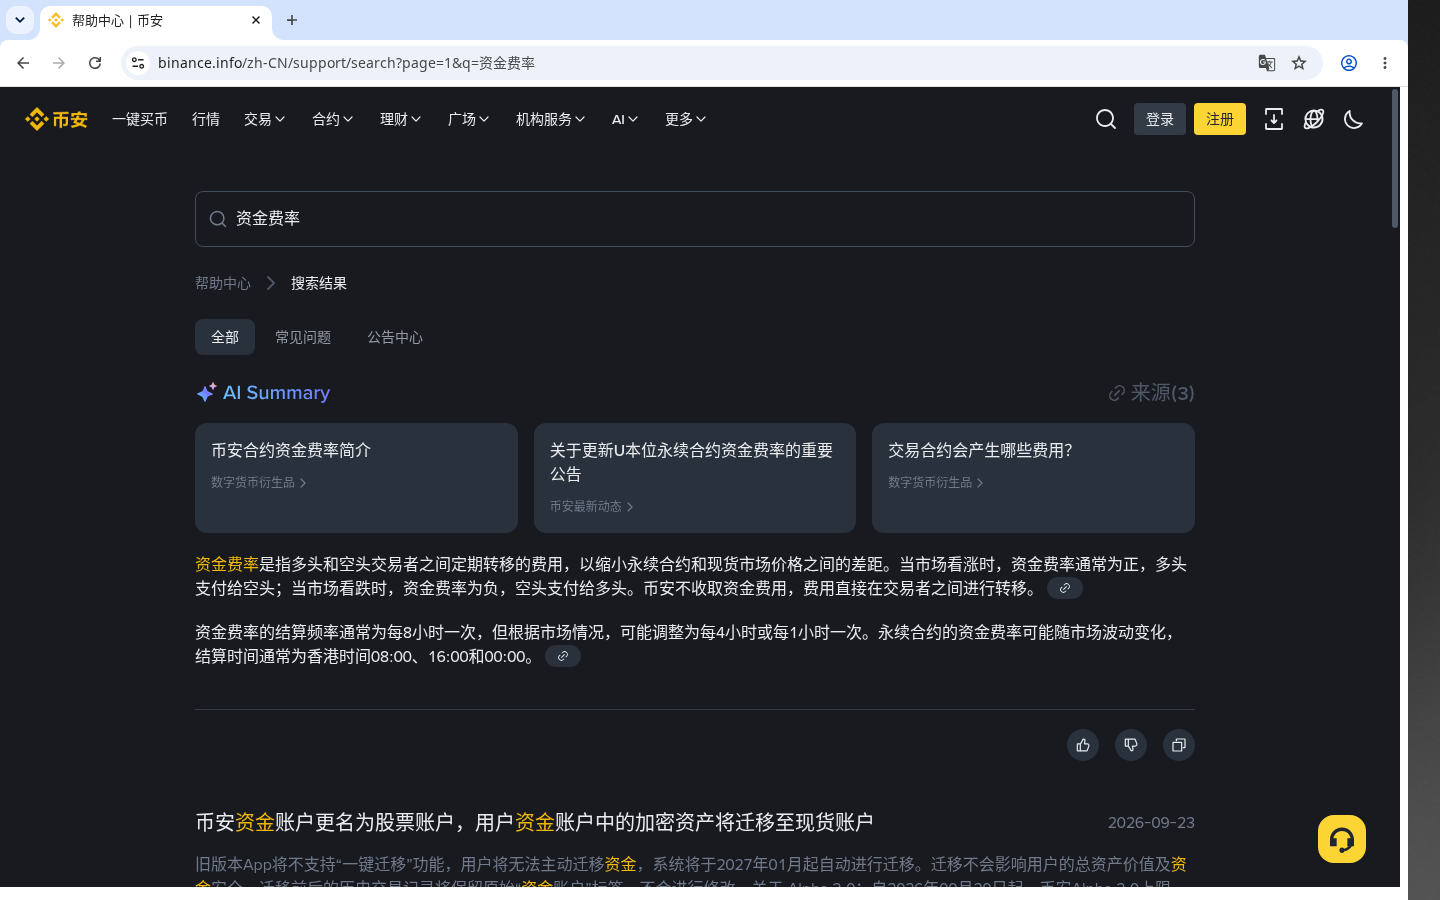
Task: Expand the 广场 dropdown menu
Action: point(469,119)
